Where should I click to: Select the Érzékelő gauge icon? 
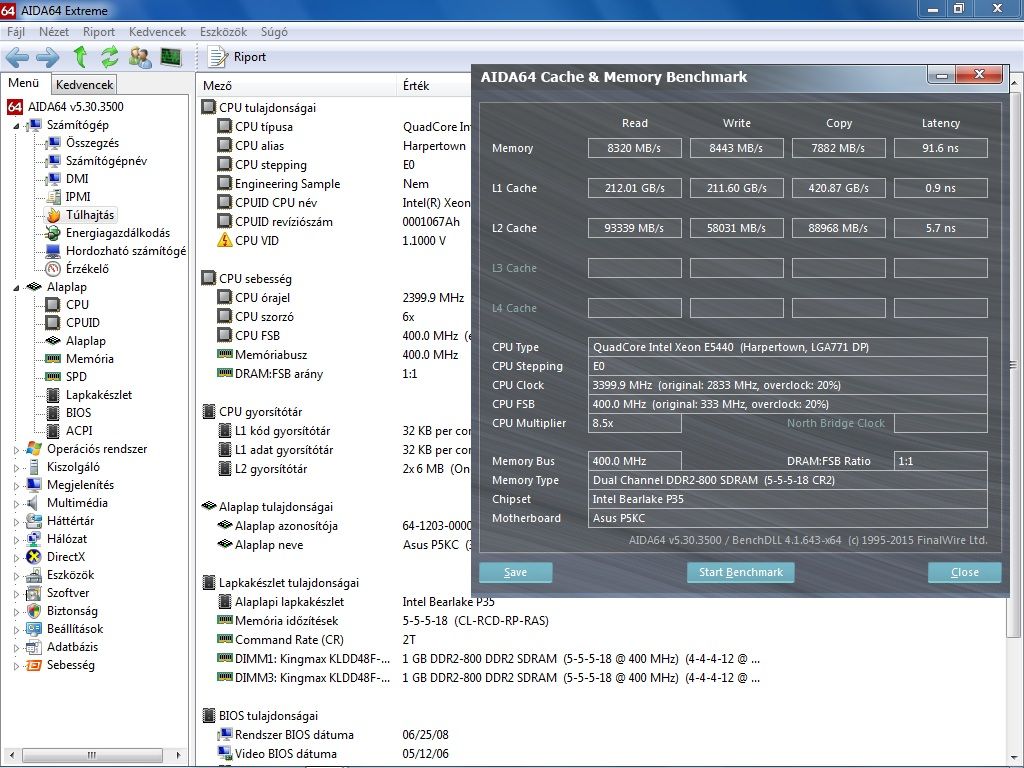(54, 268)
